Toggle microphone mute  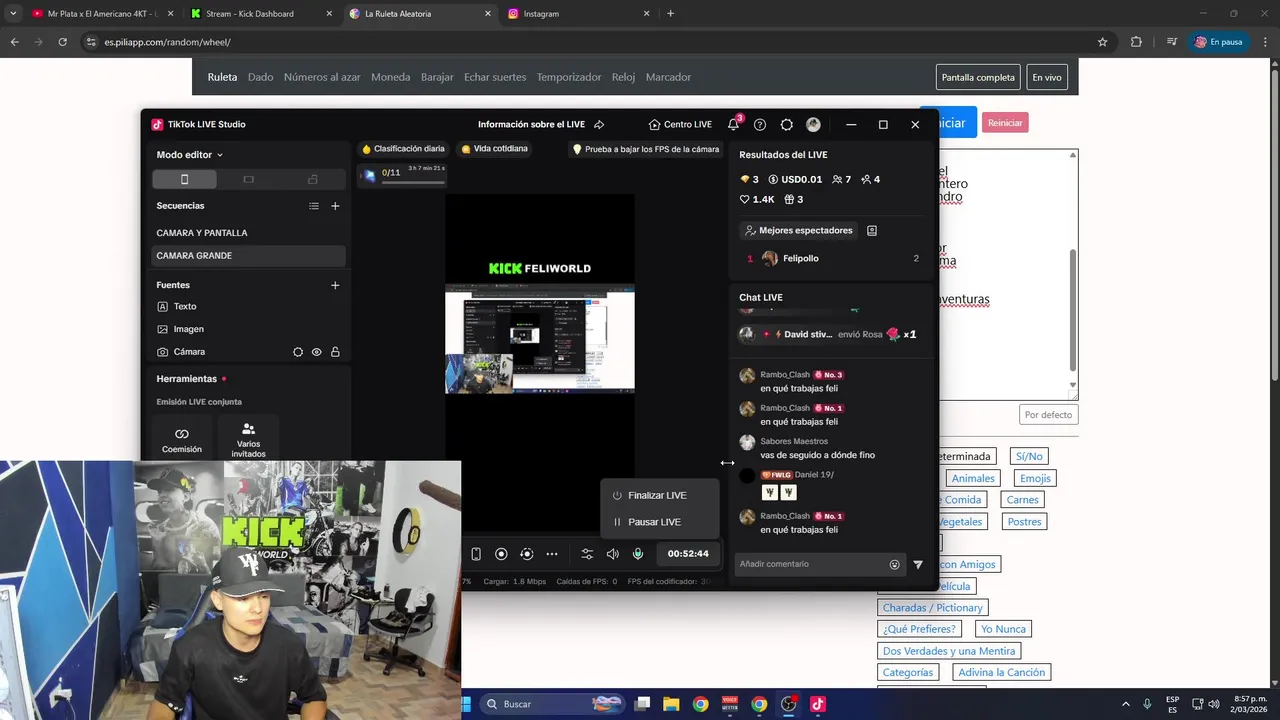coord(638,554)
